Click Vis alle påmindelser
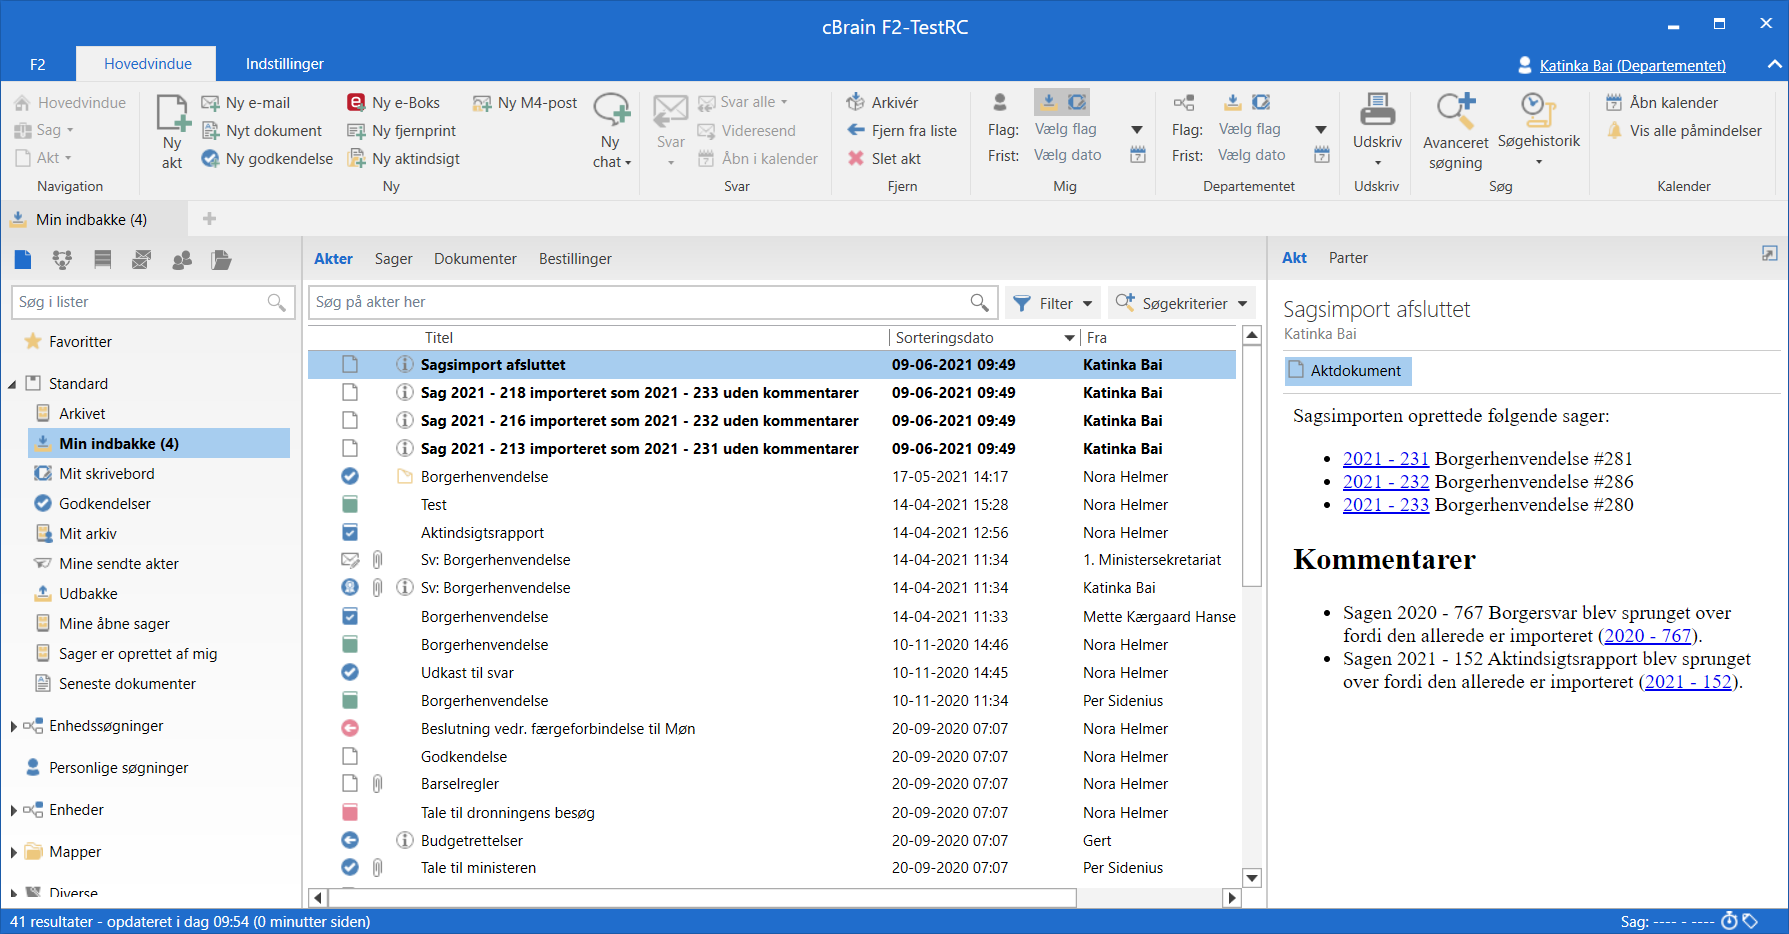 click(x=1684, y=131)
